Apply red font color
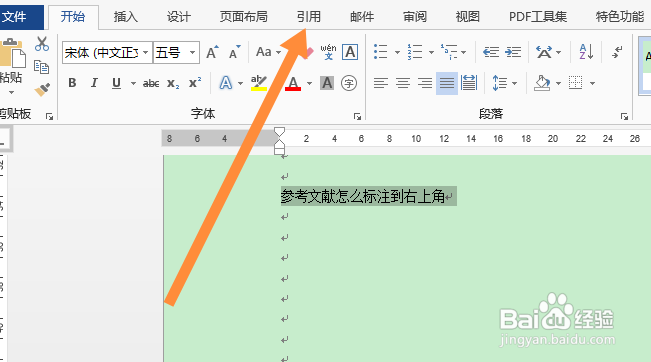Image resolution: width=651 pixels, height=362 pixels. (293, 83)
